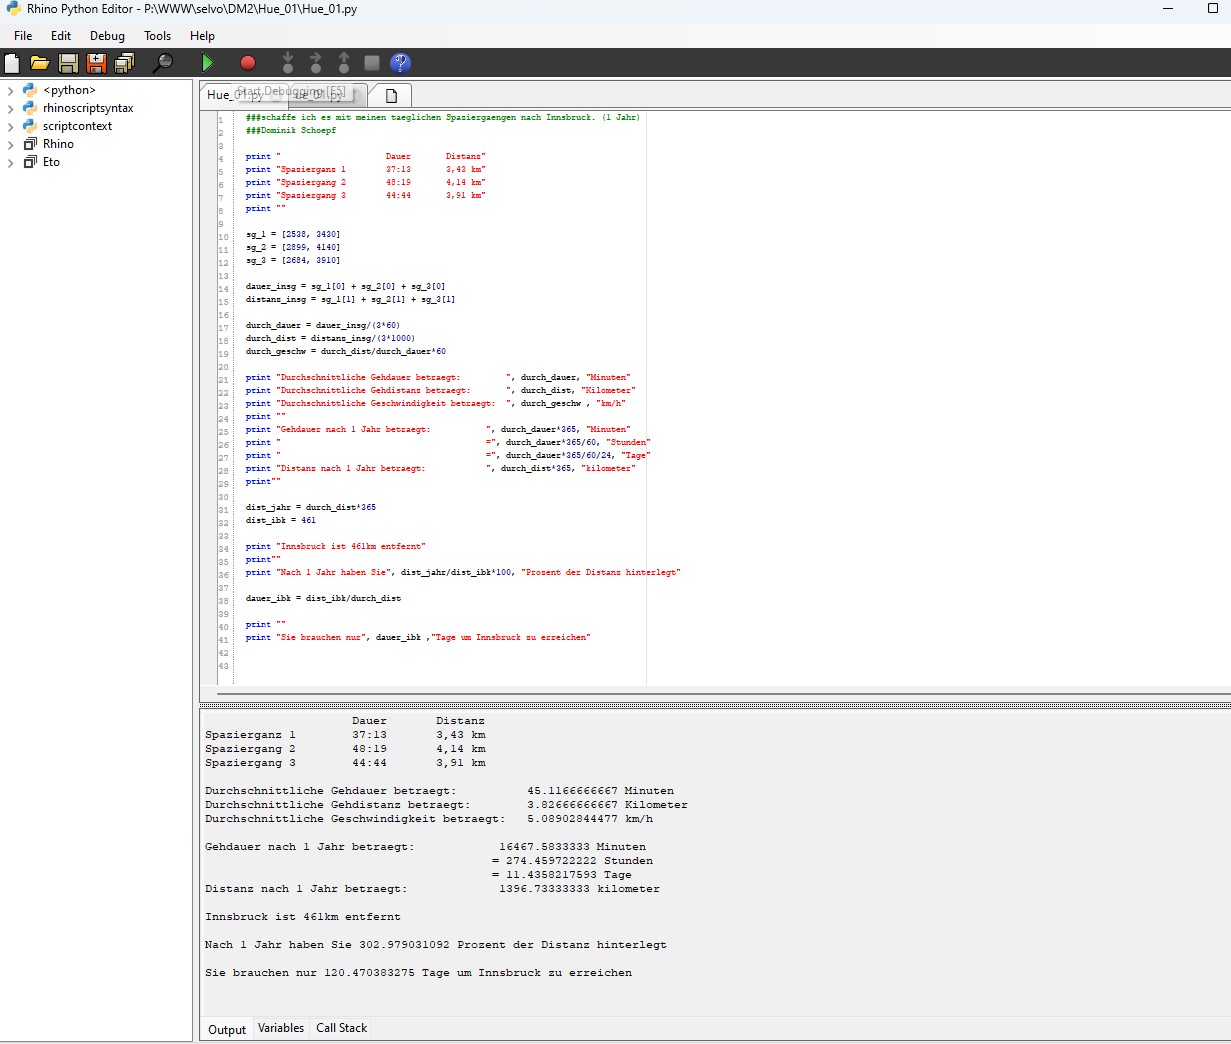Screen dimensions: 1231x1044
Task: Click the Step Over debug arrow
Action: (315, 62)
